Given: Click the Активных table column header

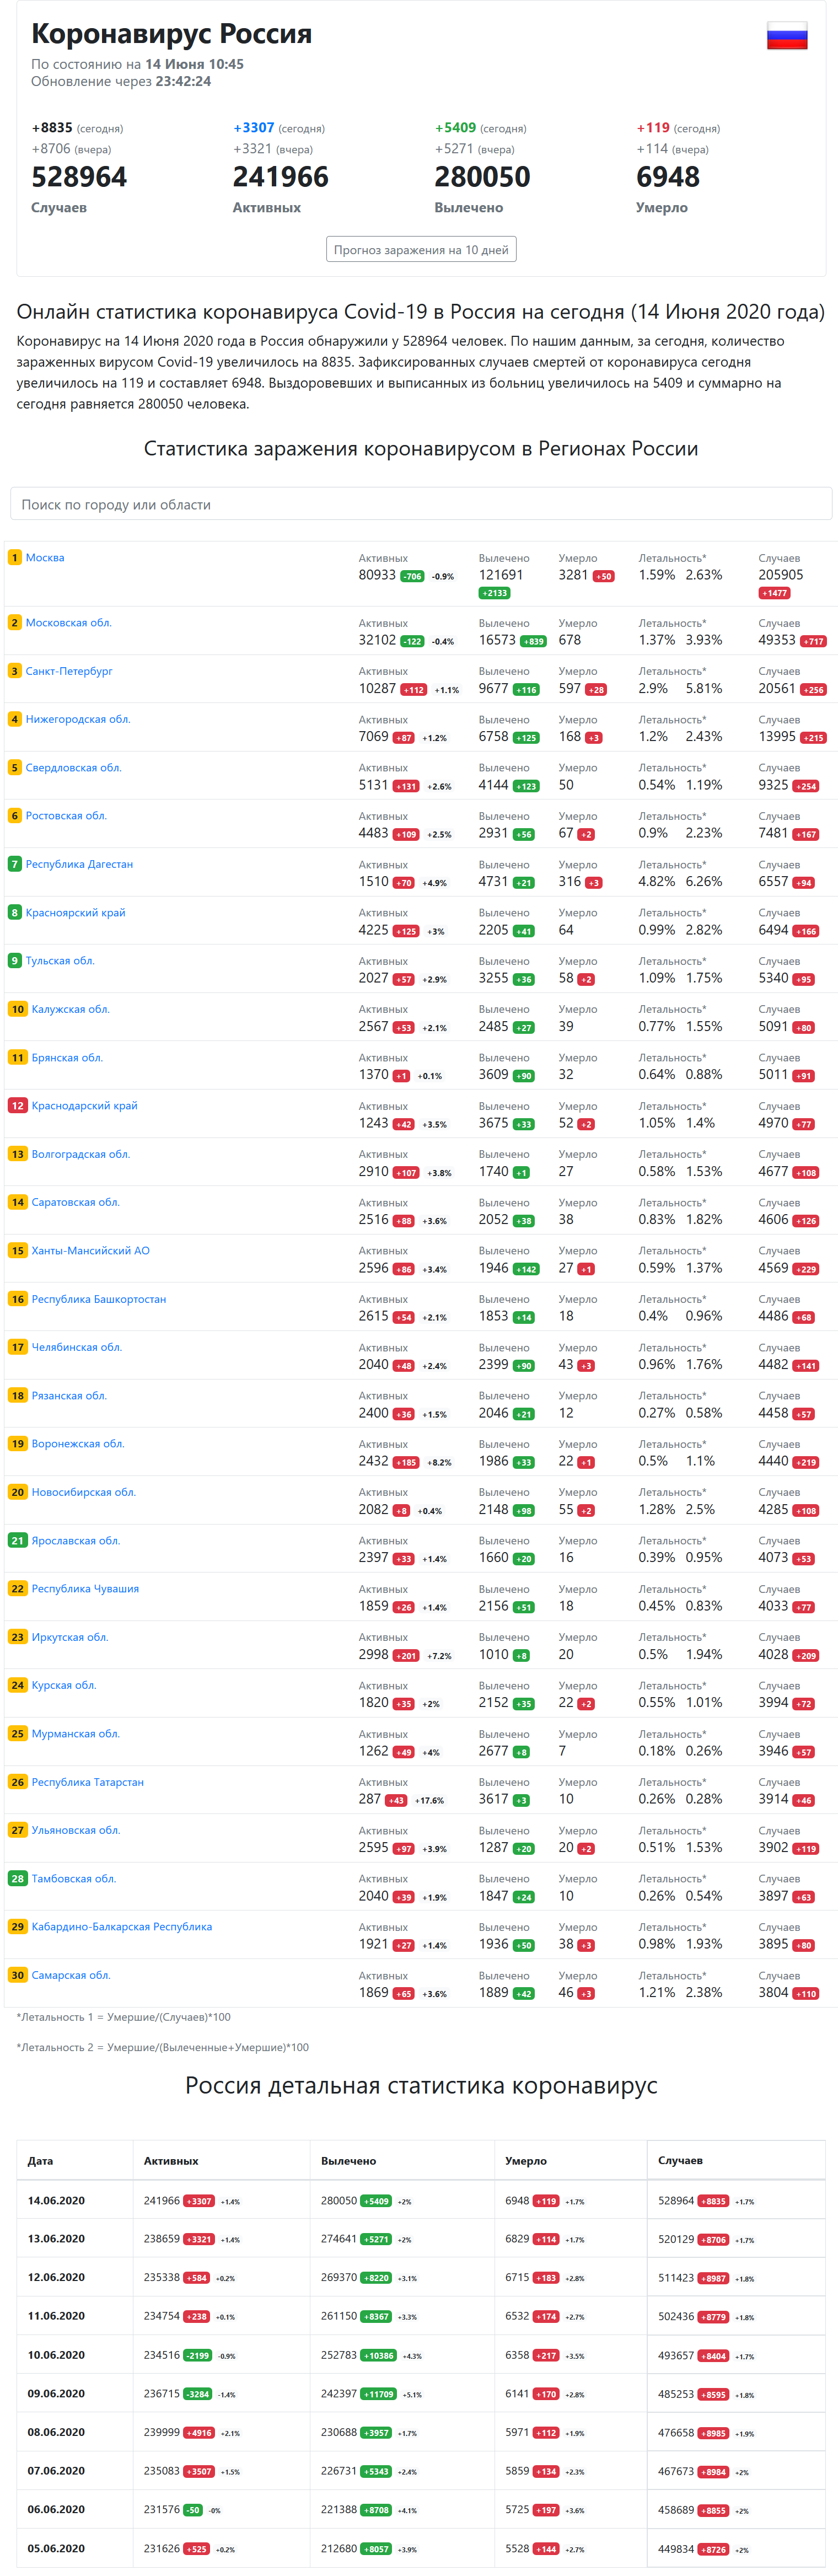Looking at the screenshot, I should click(171, 2161).
